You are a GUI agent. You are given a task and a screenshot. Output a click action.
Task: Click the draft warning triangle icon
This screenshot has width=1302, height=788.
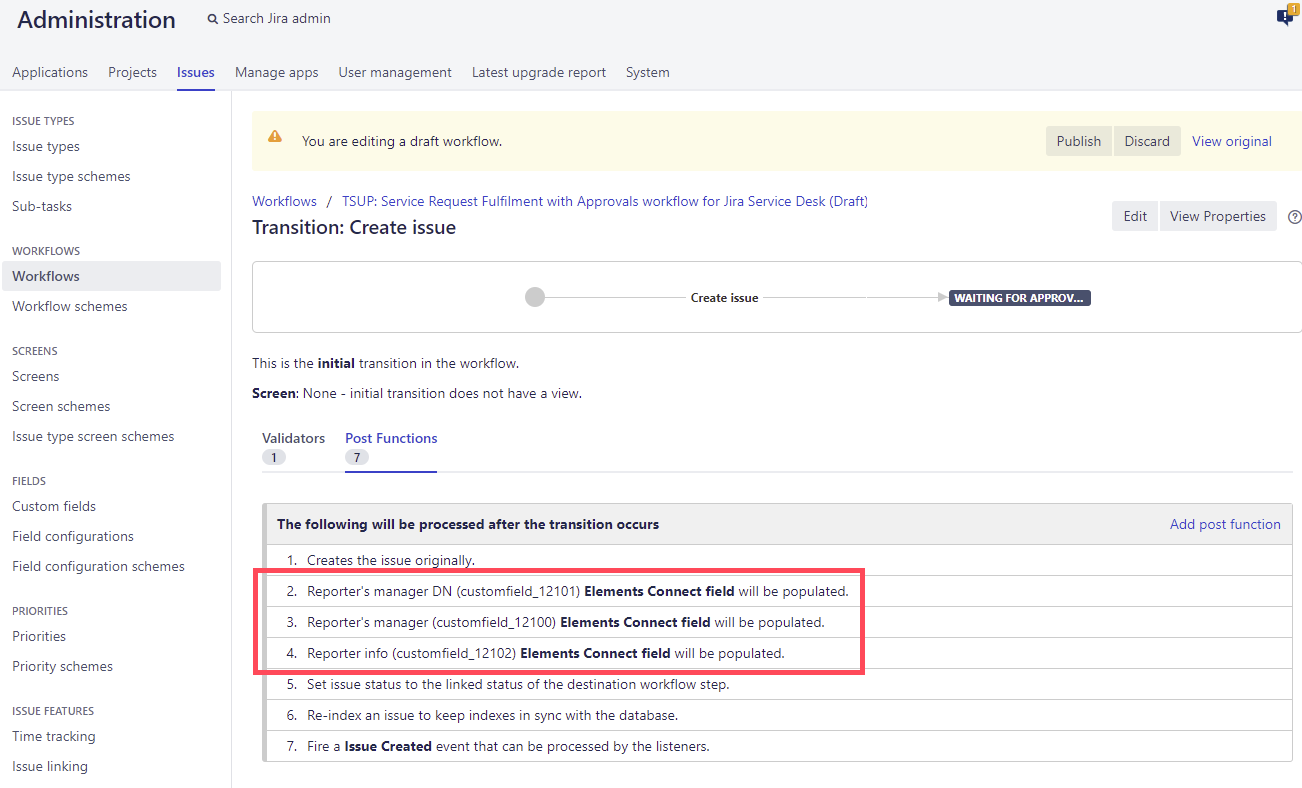point(275,138)
